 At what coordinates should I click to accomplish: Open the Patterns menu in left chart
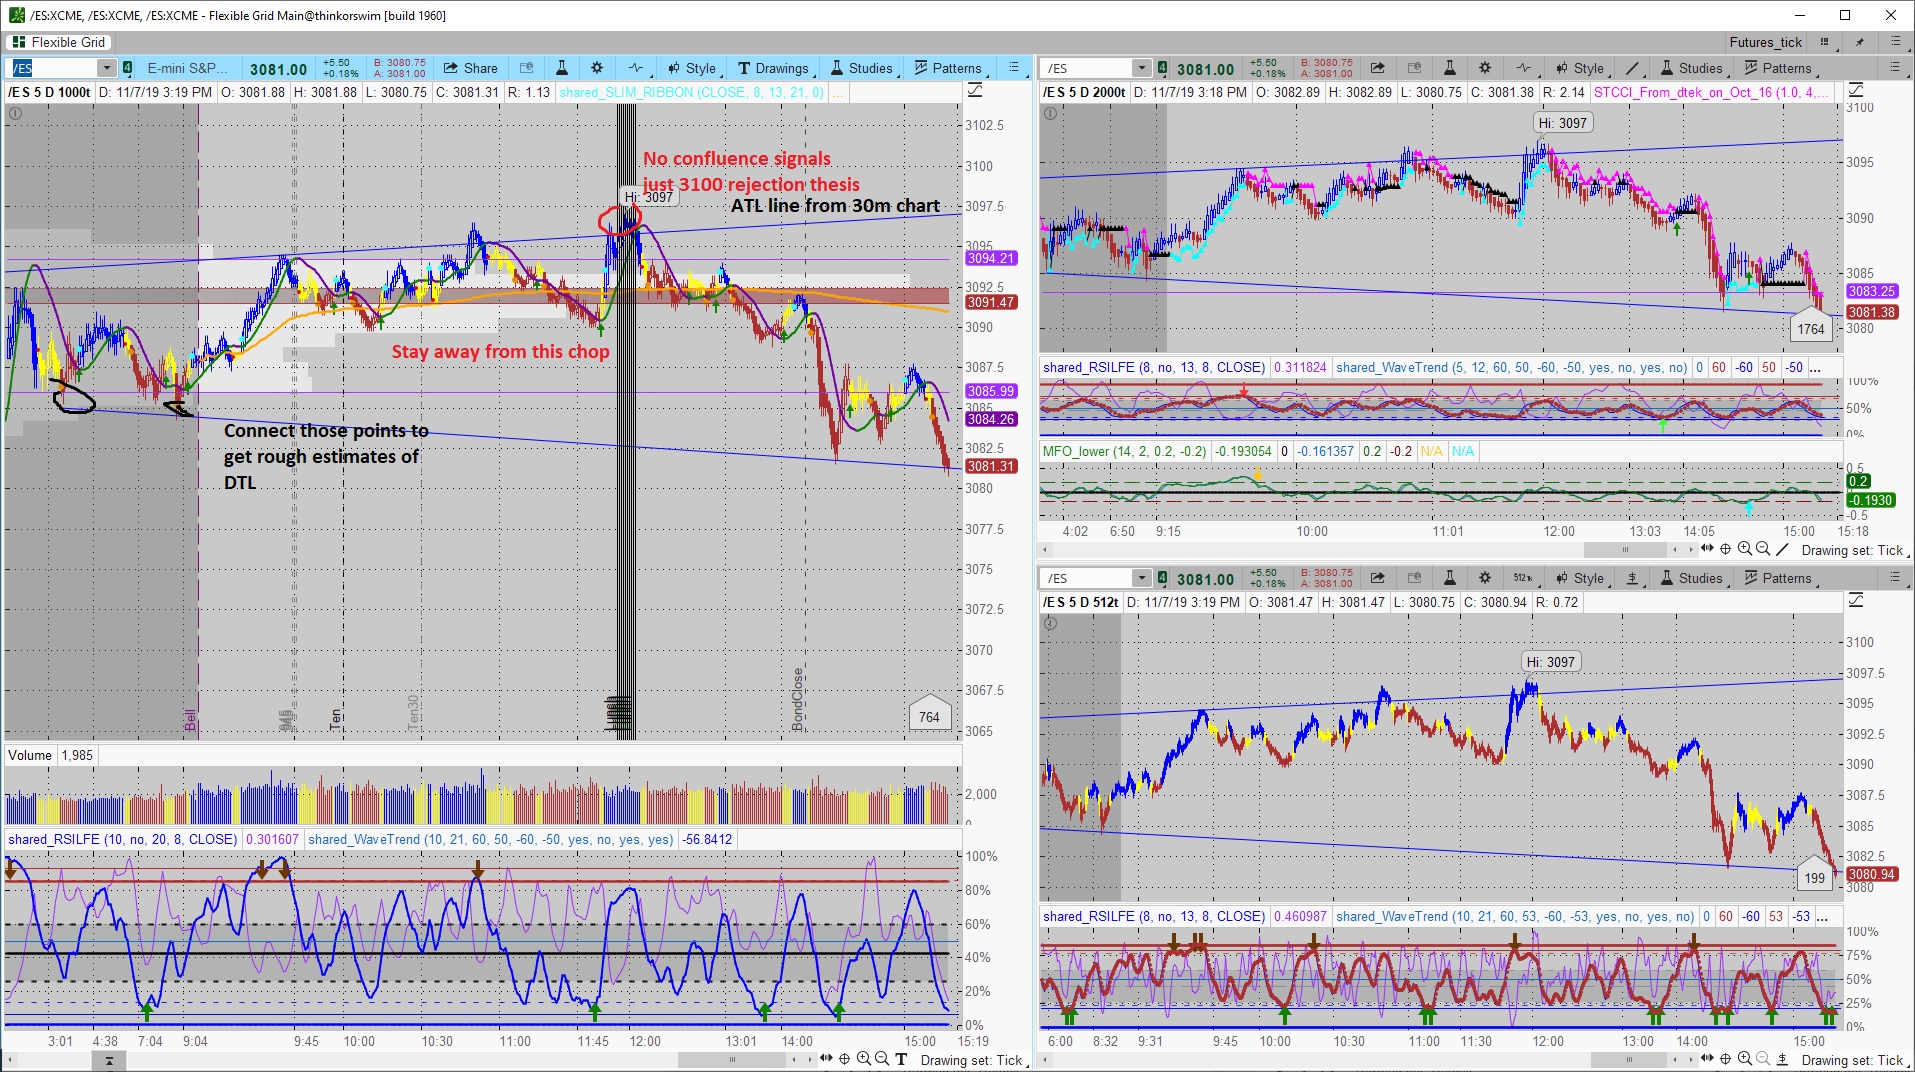click(948, 68)
